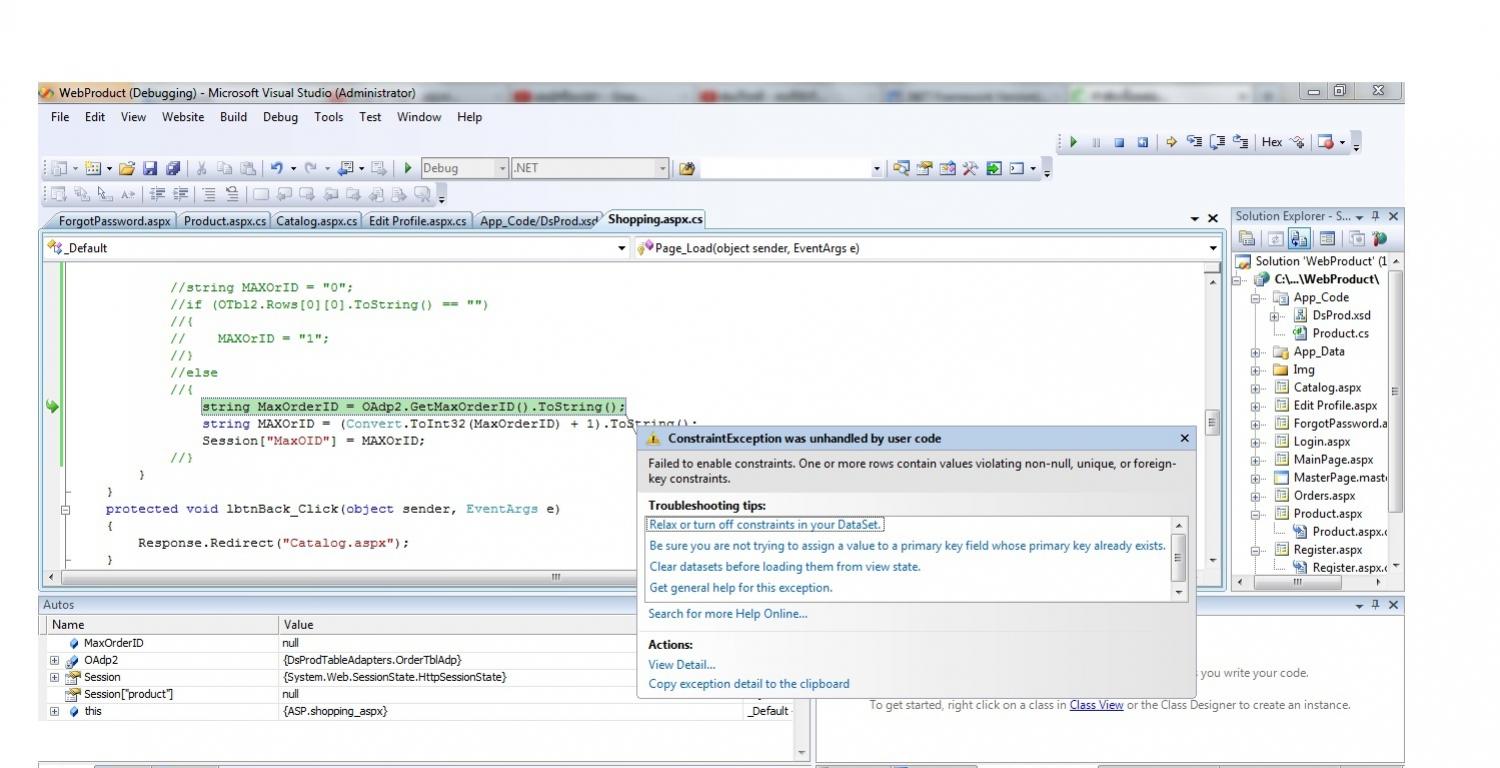The width and height of the screenshot is (1500, 768).
Task: Open the Debug configuration dropdown
Action: tap(503, 168)
